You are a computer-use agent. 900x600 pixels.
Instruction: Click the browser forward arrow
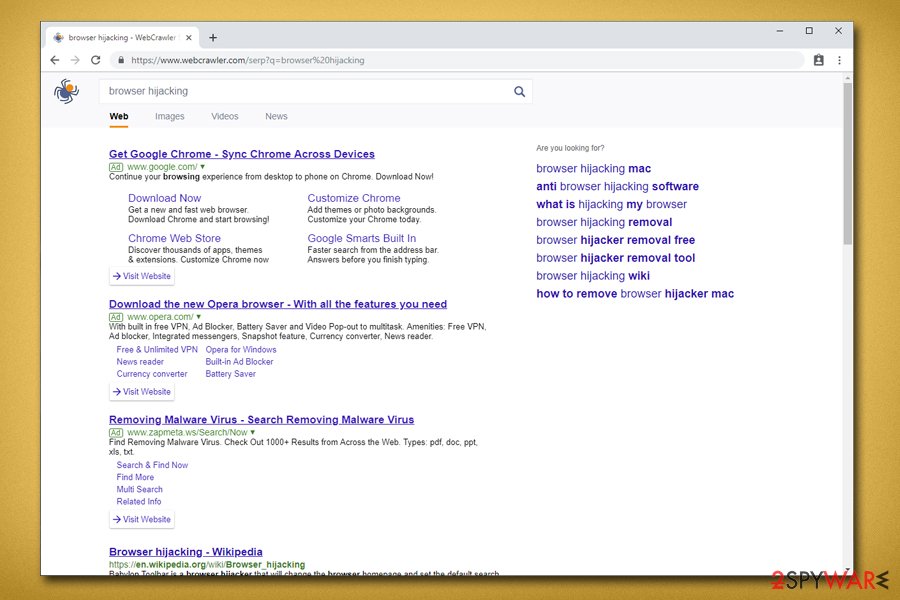tap(75, 60)
